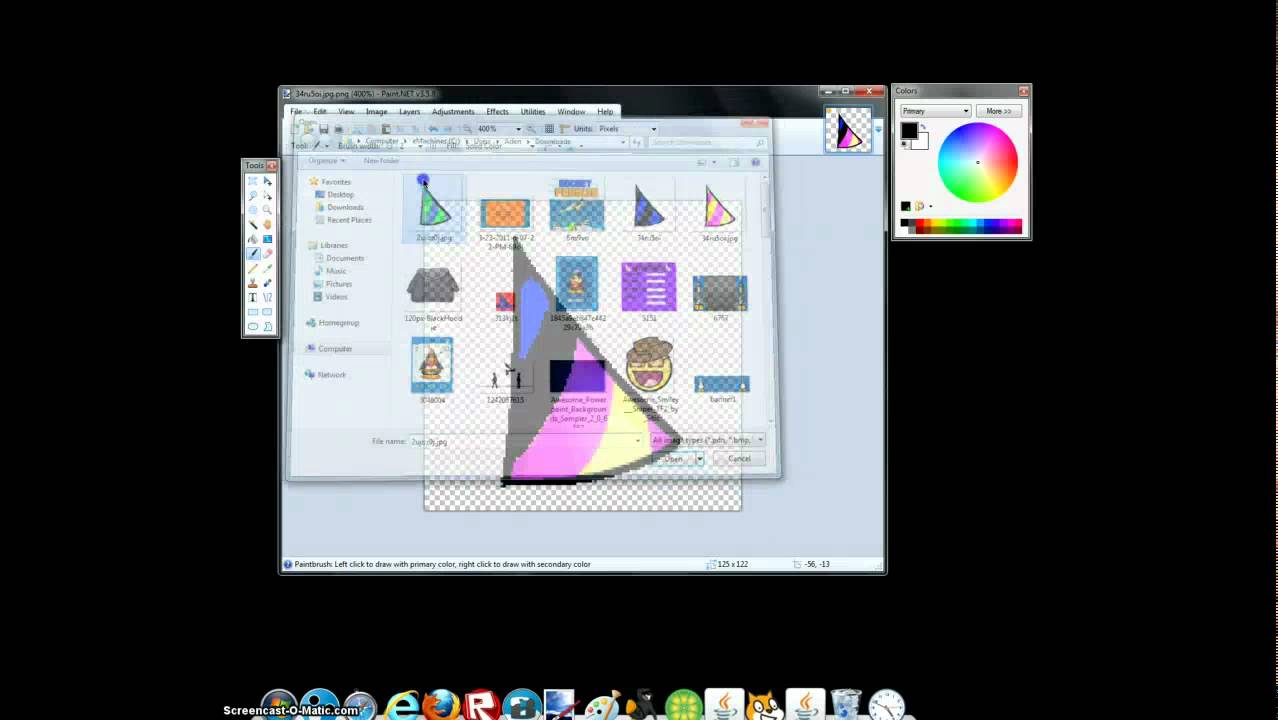The width and height of the screenshot is (1278, 720).
Task: Open the file types filter dropdown
Action: click(x=708, y=440)
